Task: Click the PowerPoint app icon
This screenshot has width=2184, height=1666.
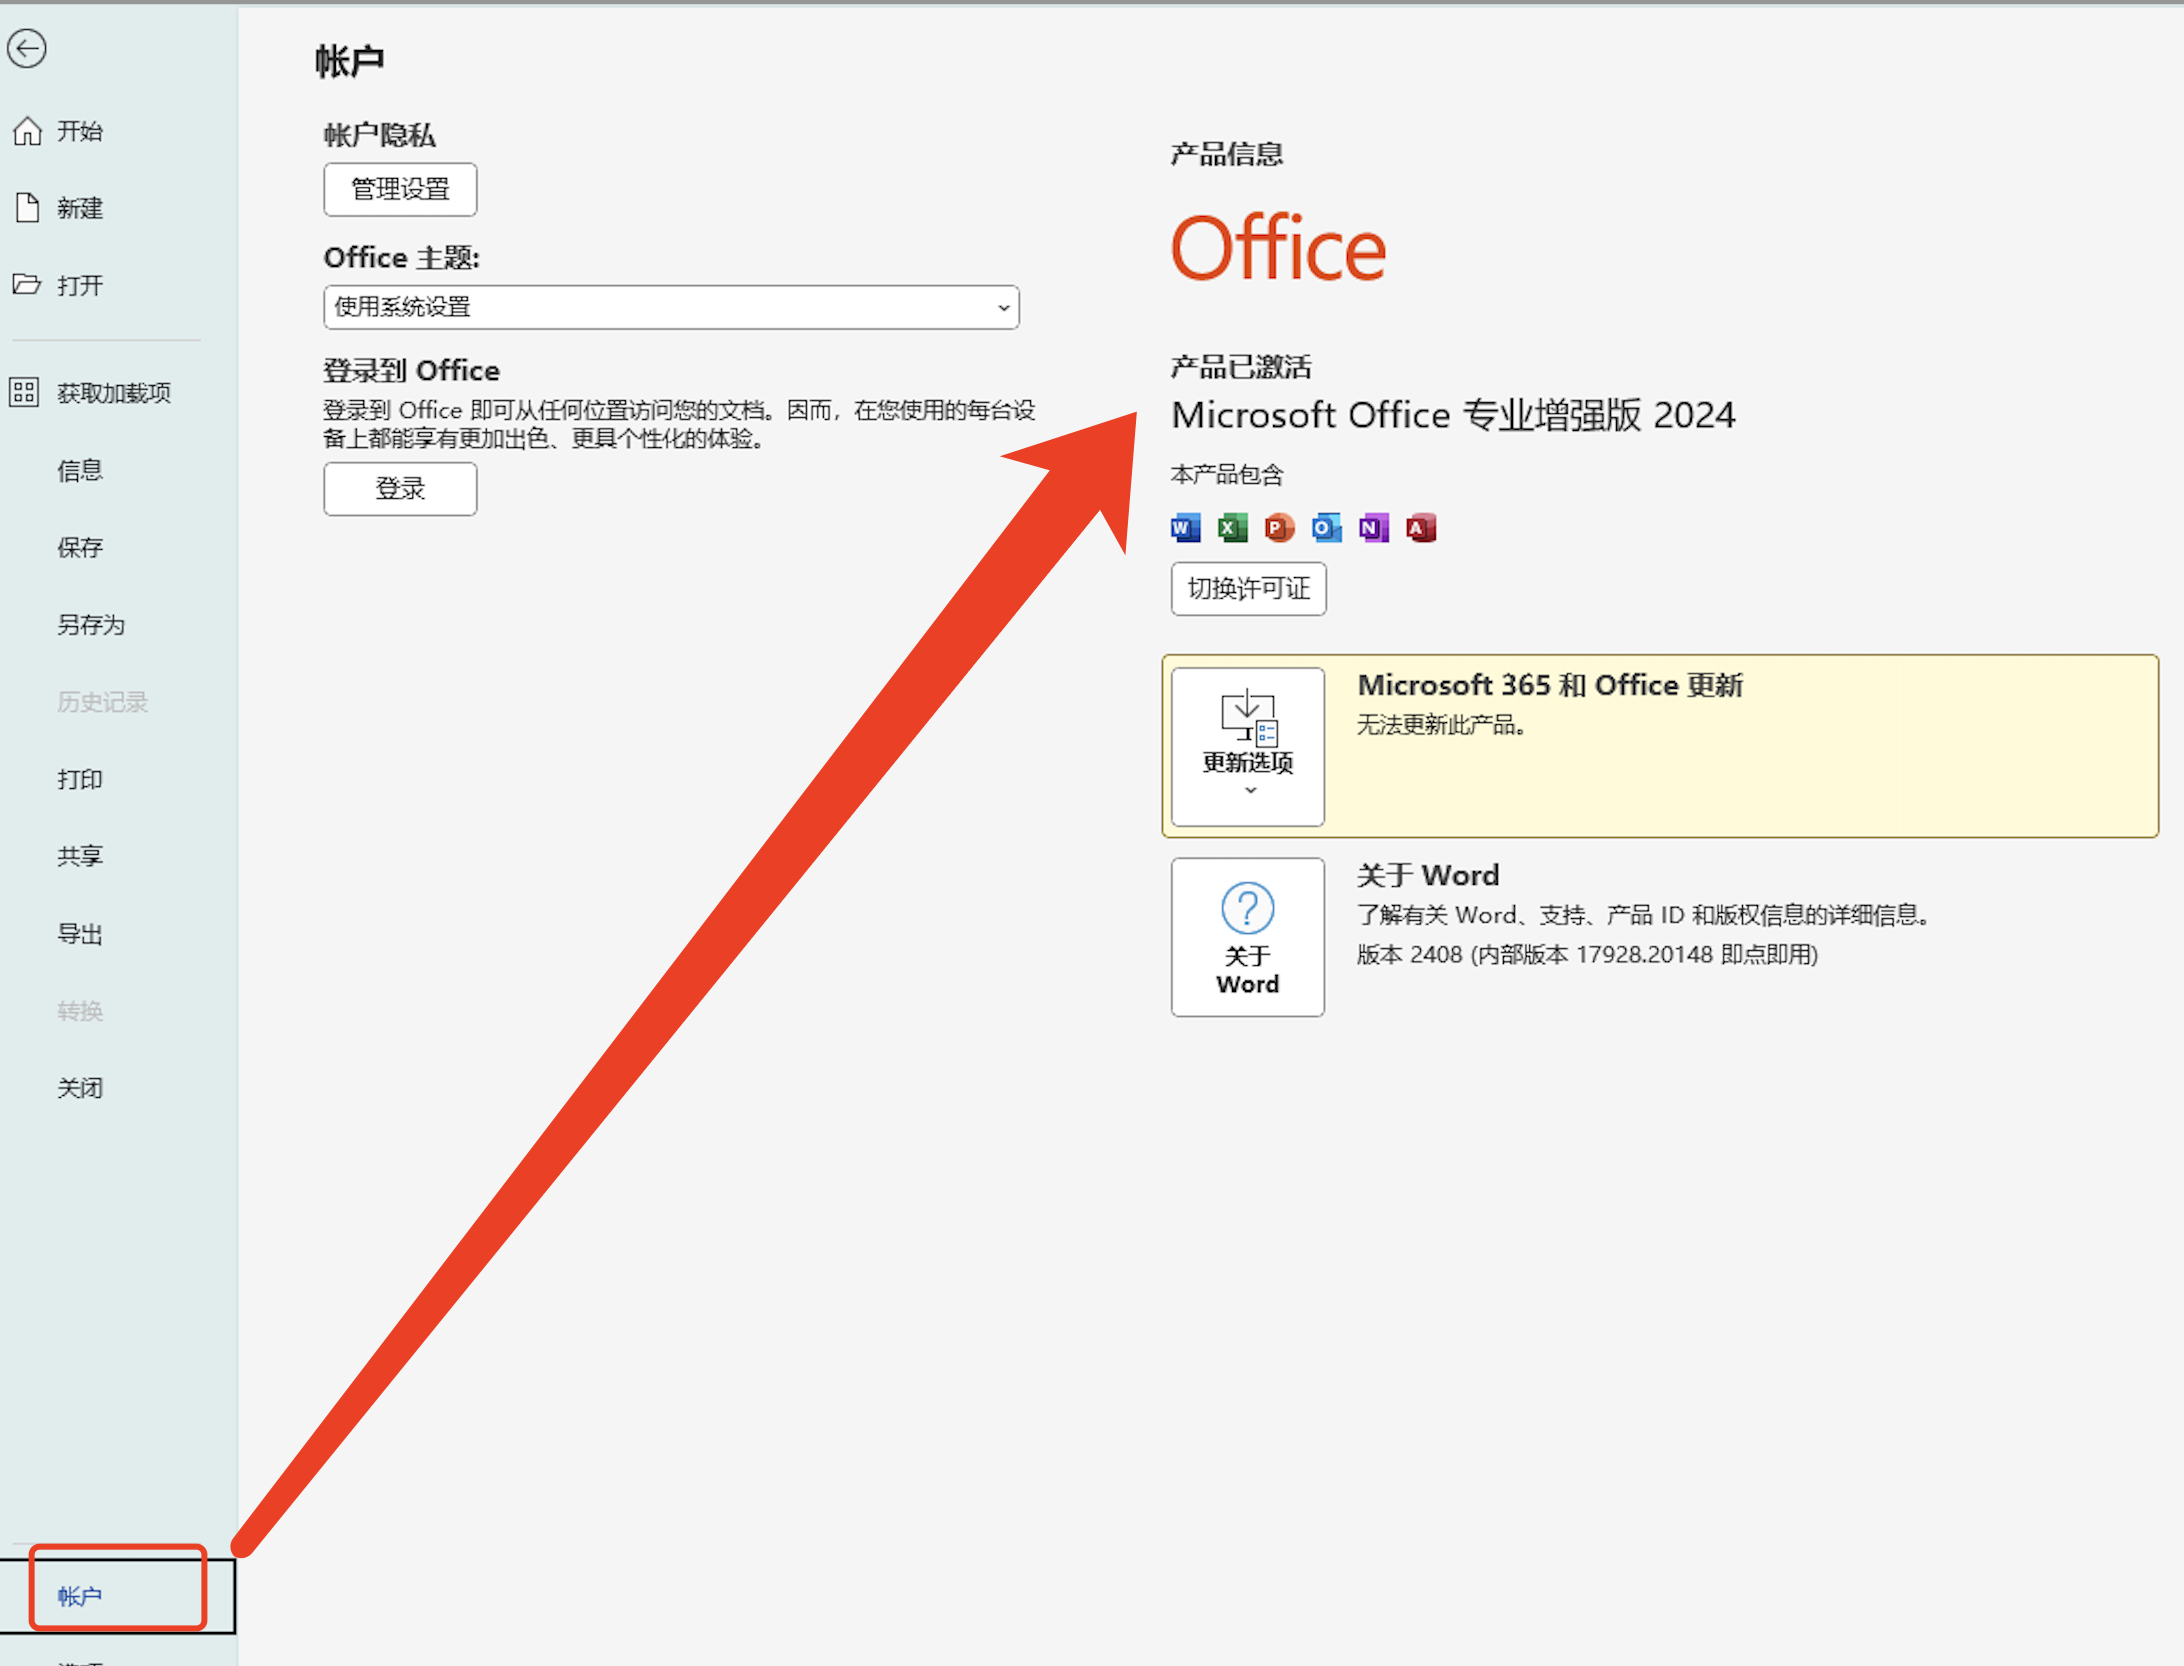Action: coord(1279,527)
